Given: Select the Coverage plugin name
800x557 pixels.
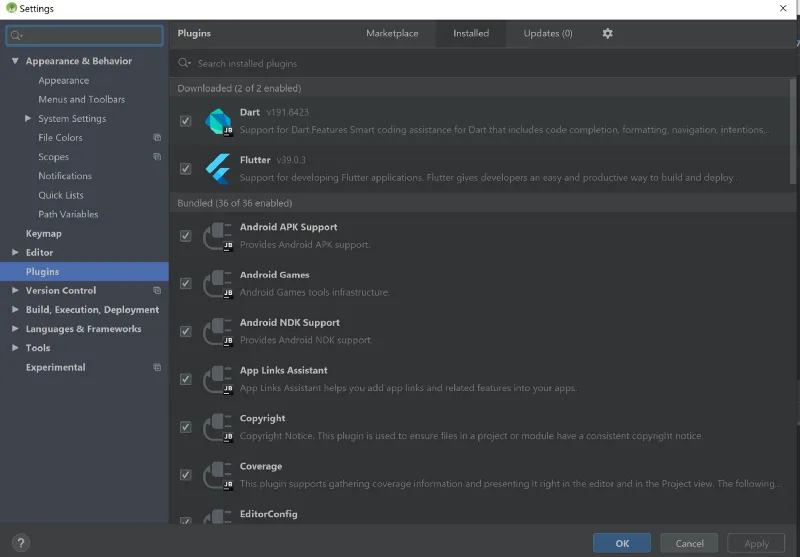Looking at the screenshot, I should pos(261,466).
